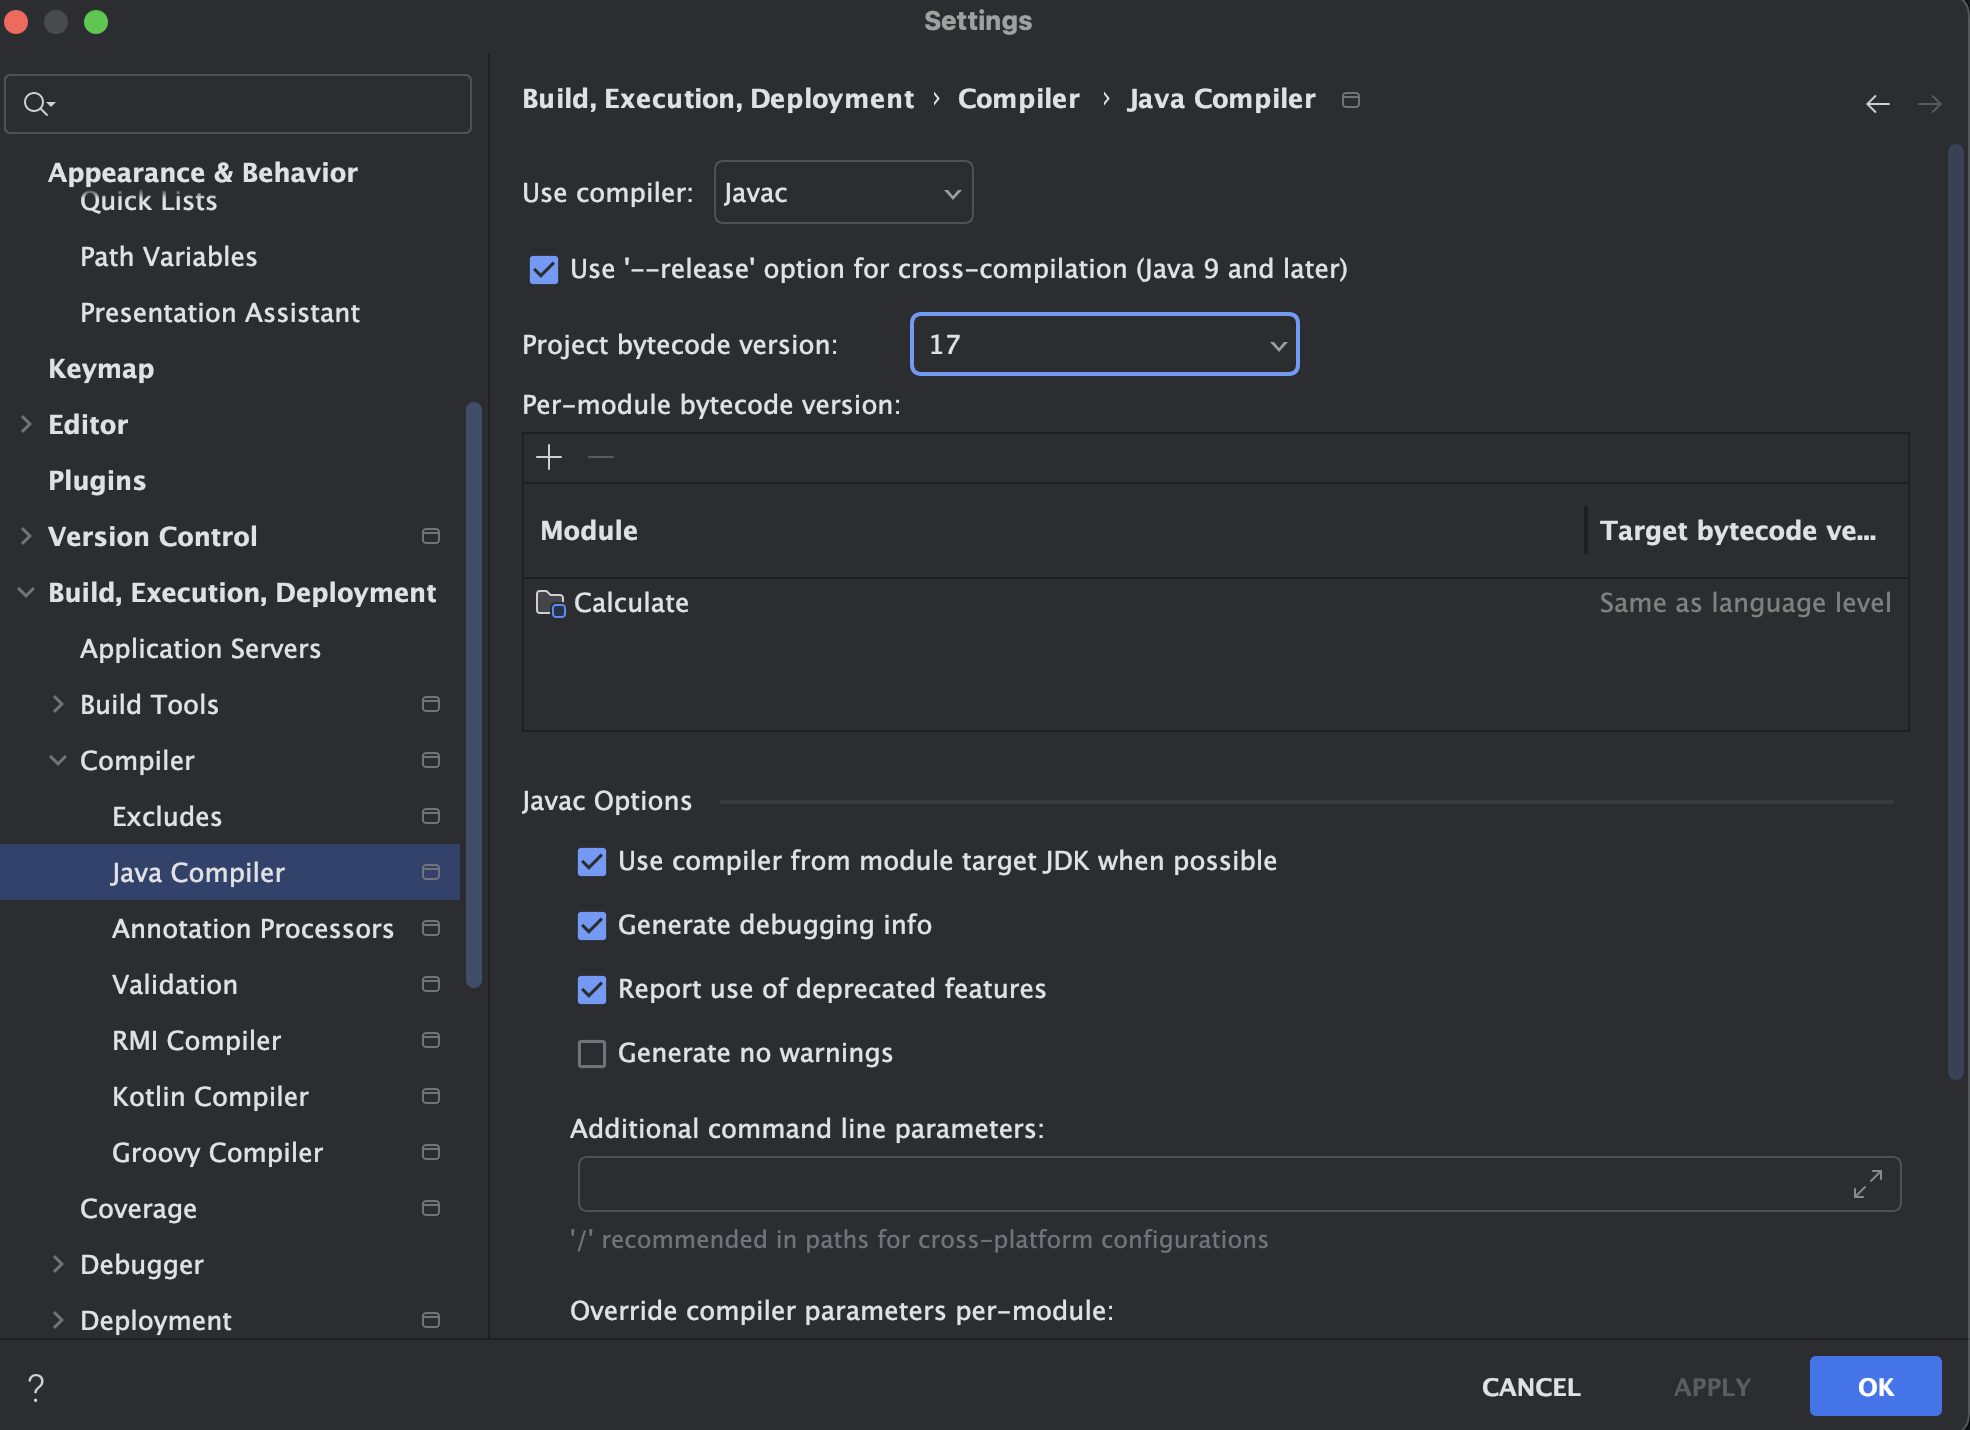Select Annotation Processors in the tree
Viewport: 1970px width, 1430px height.
pyautogui.click(x=252, y=929)
